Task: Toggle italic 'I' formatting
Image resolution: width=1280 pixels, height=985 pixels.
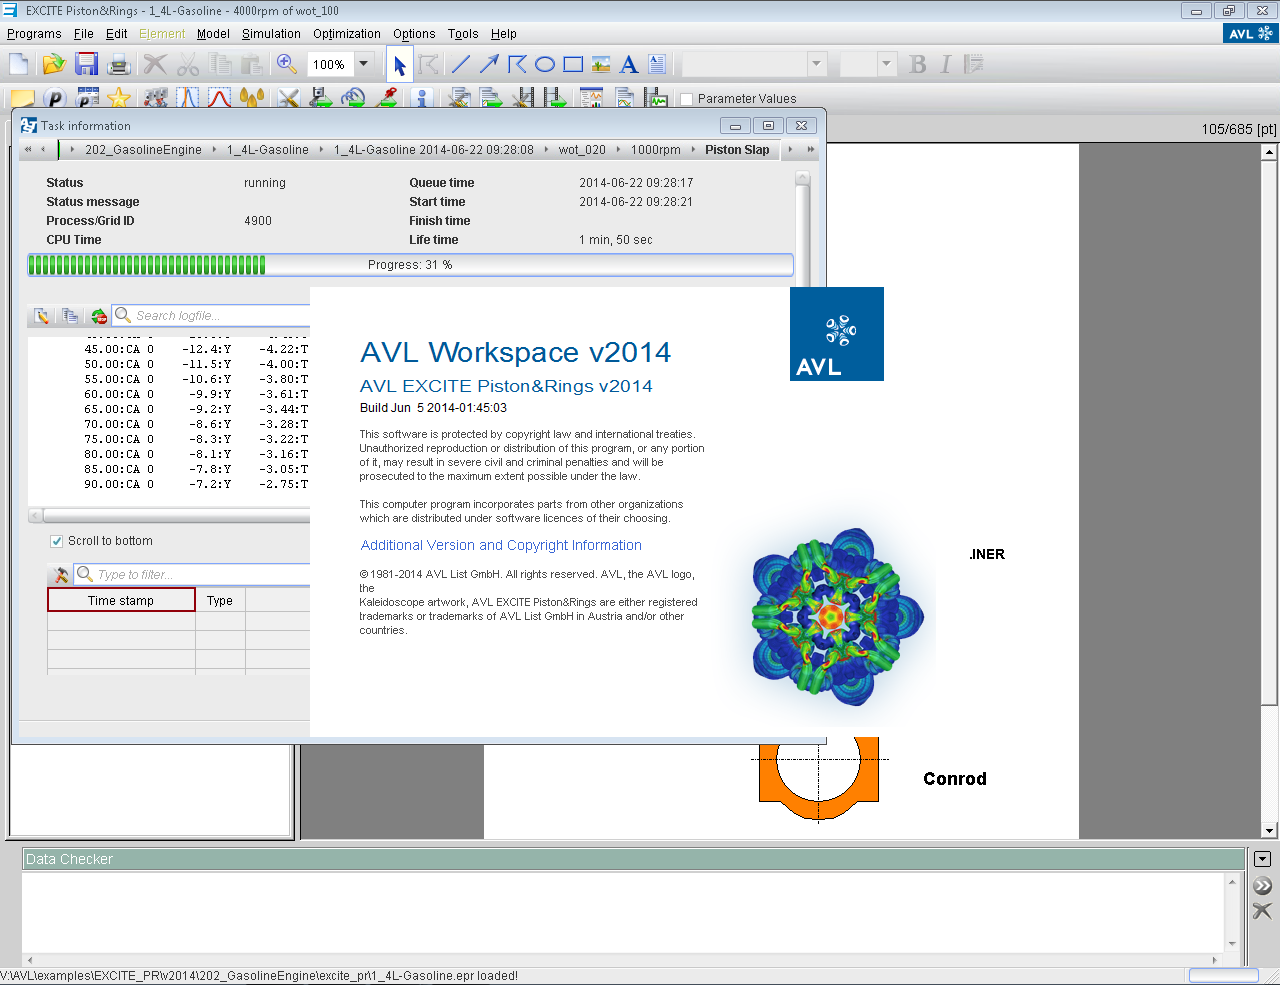Action: tap(945, 64)
